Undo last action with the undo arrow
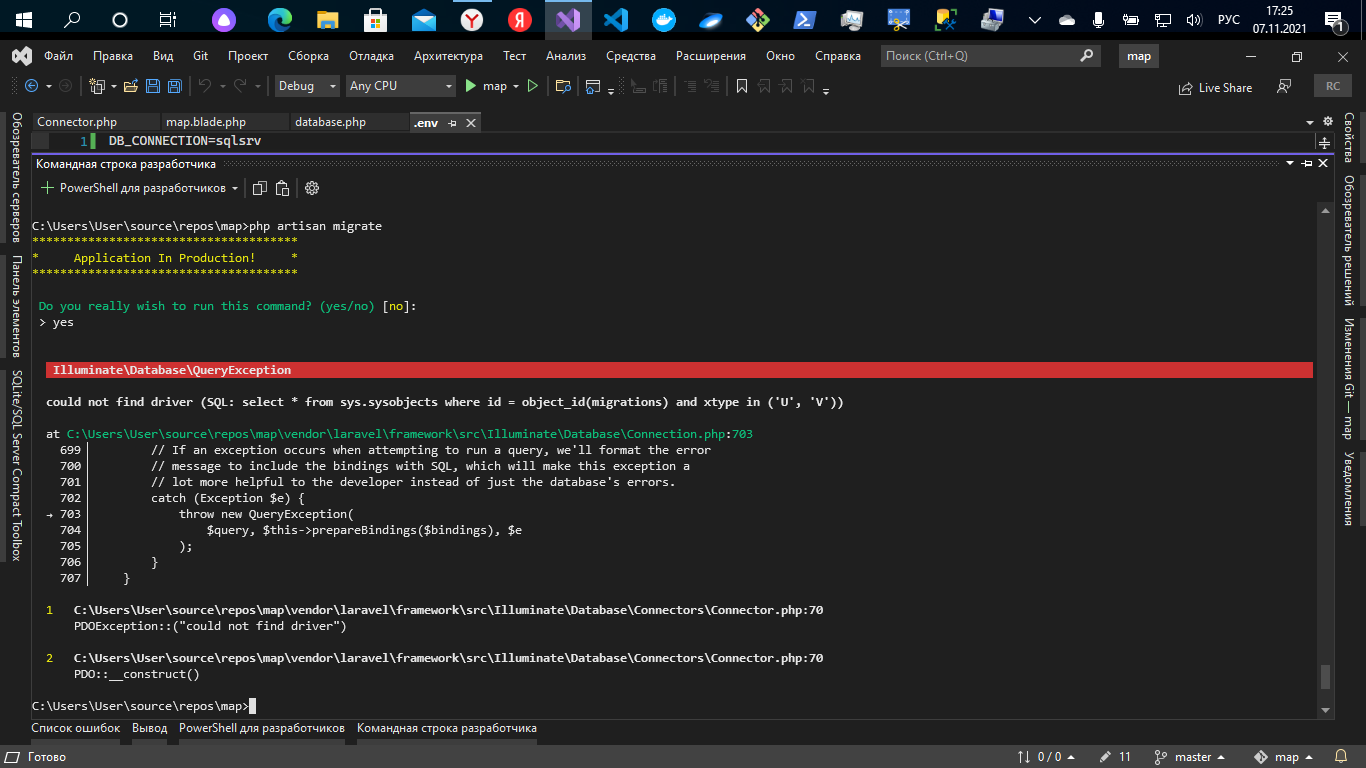This screenshot has height=768, width=1366. (204, 86)
